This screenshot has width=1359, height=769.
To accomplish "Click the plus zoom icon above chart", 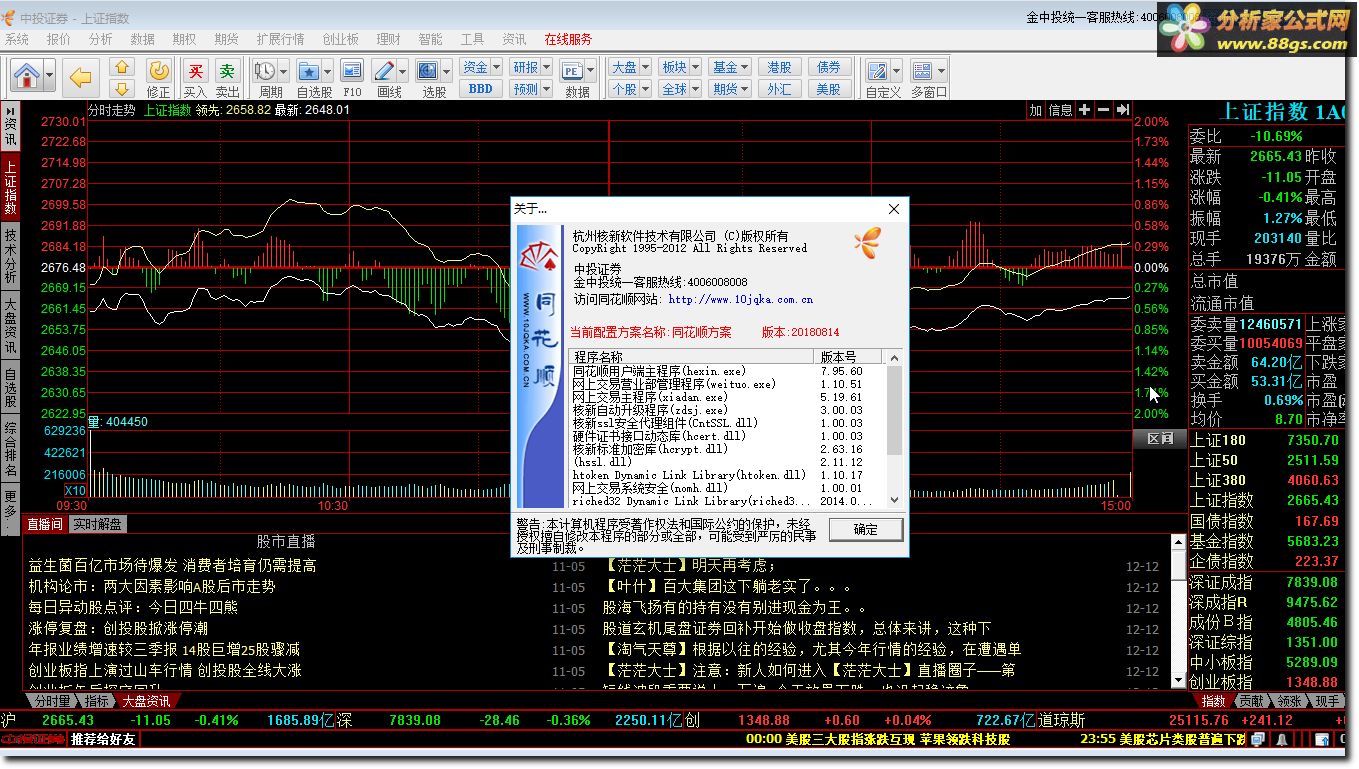I will click(x=1085, y=110).
